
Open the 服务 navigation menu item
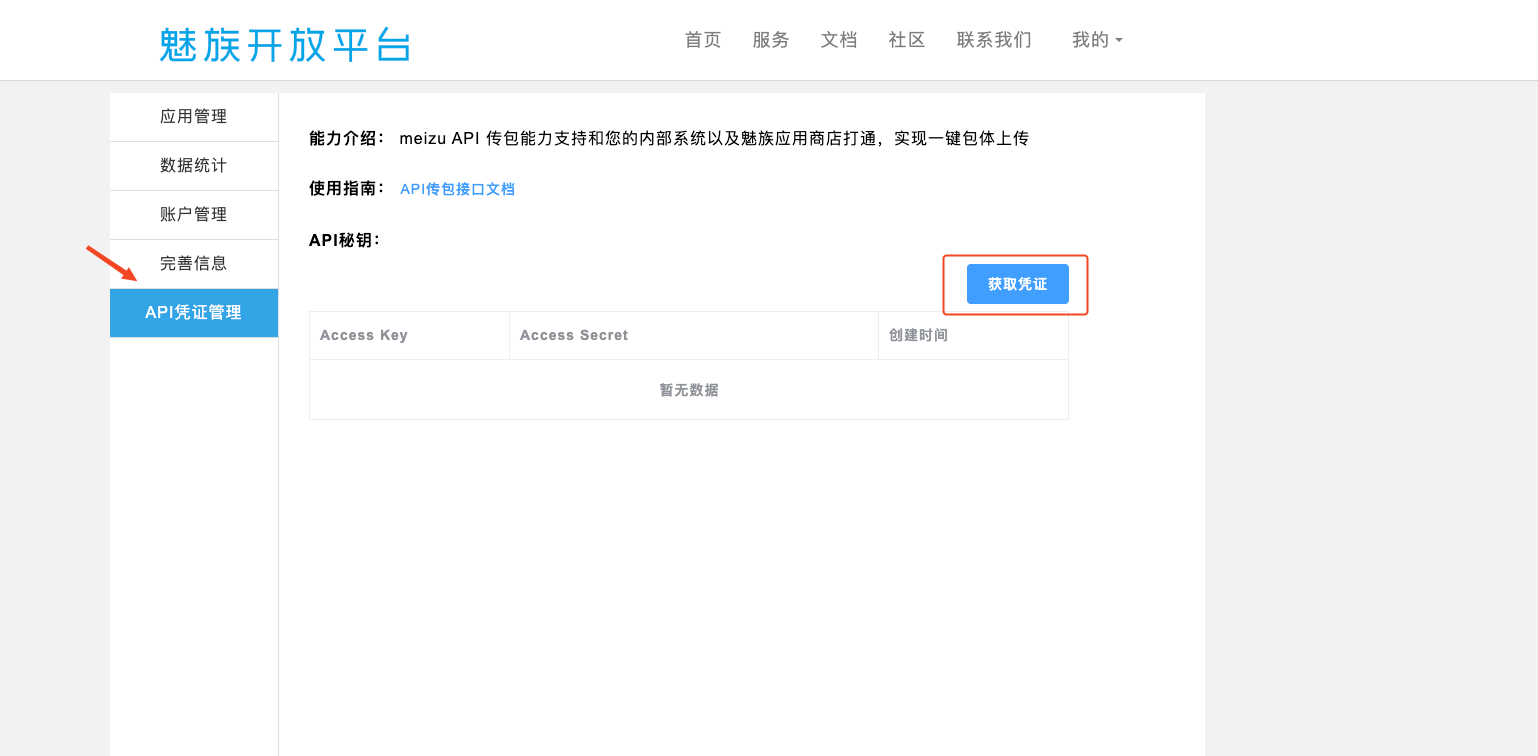point(771,40)
